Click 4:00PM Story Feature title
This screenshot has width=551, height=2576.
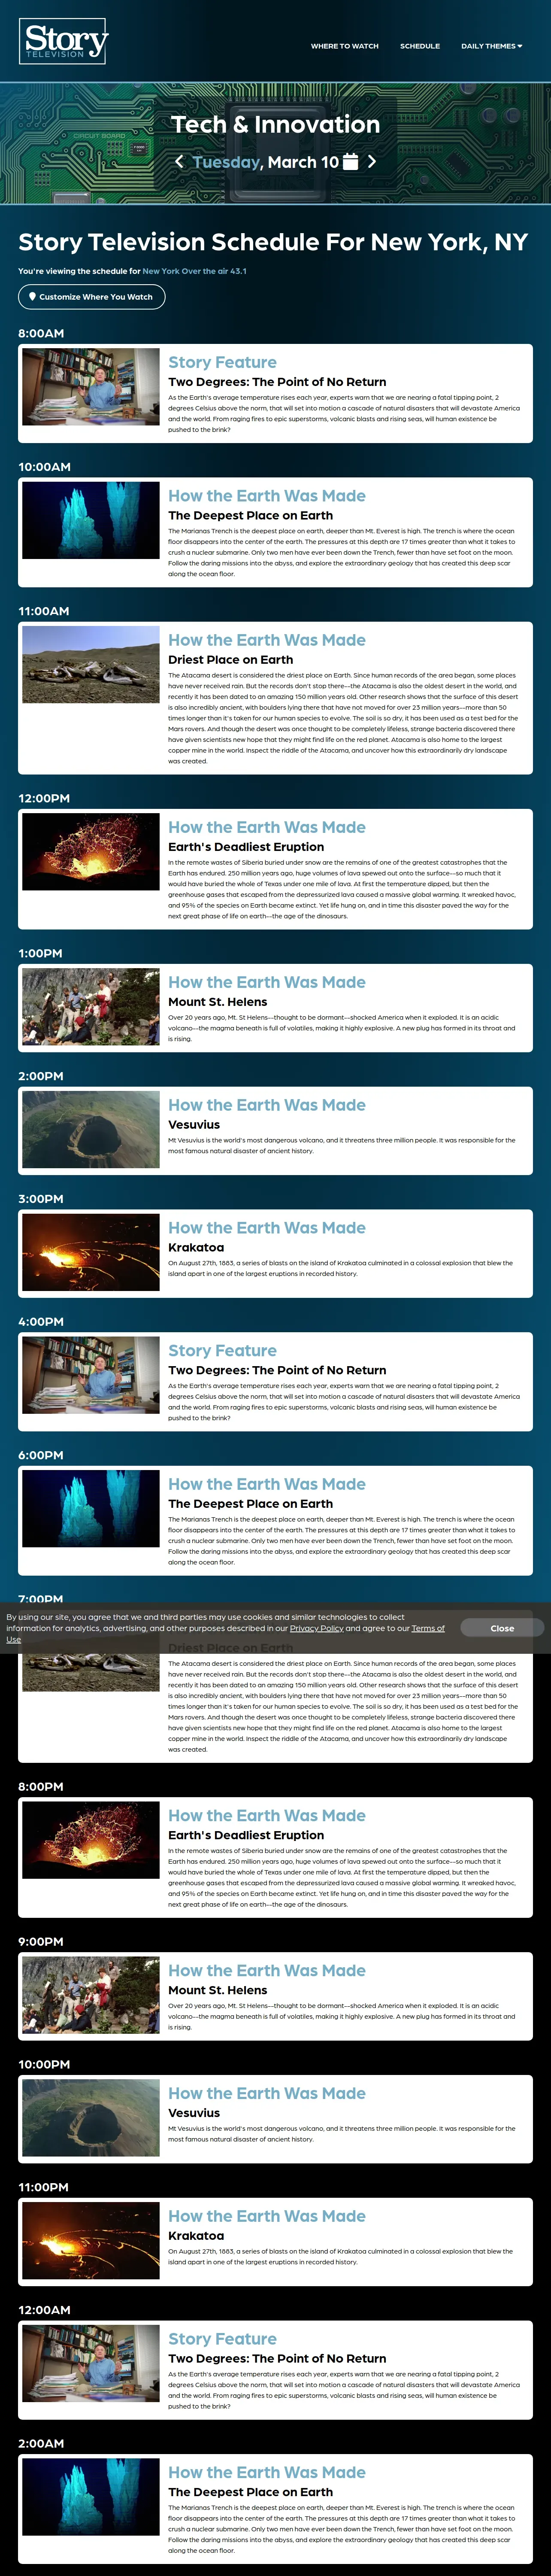pyautogui.click(x=222, y=1350)
